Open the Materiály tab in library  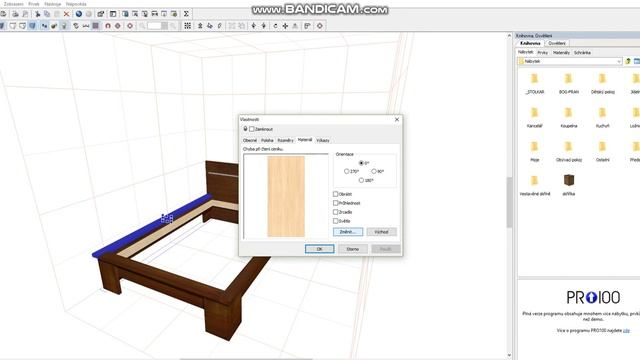[x=561, y=53]
